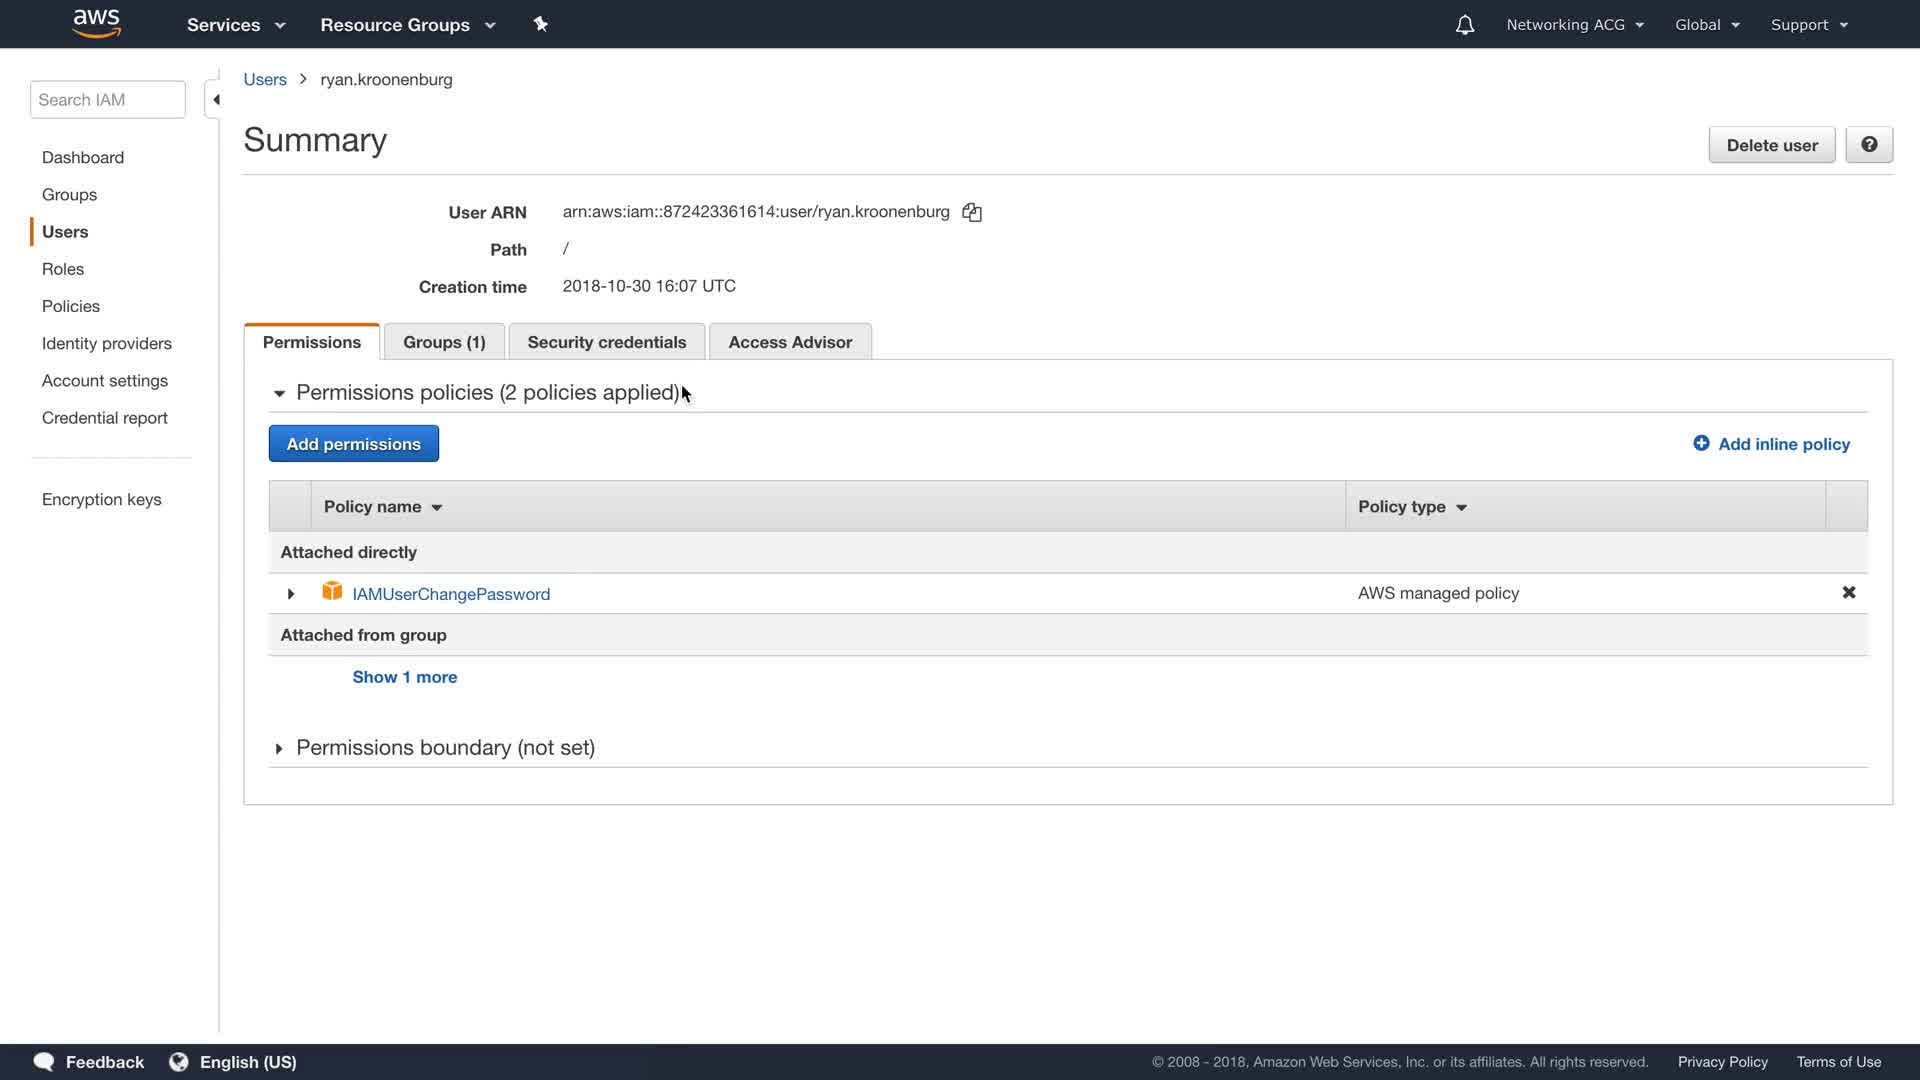Click the Add permissions button
Image resolution: width=1920 pixels, height=1080 pixels.
click(353, 444)
